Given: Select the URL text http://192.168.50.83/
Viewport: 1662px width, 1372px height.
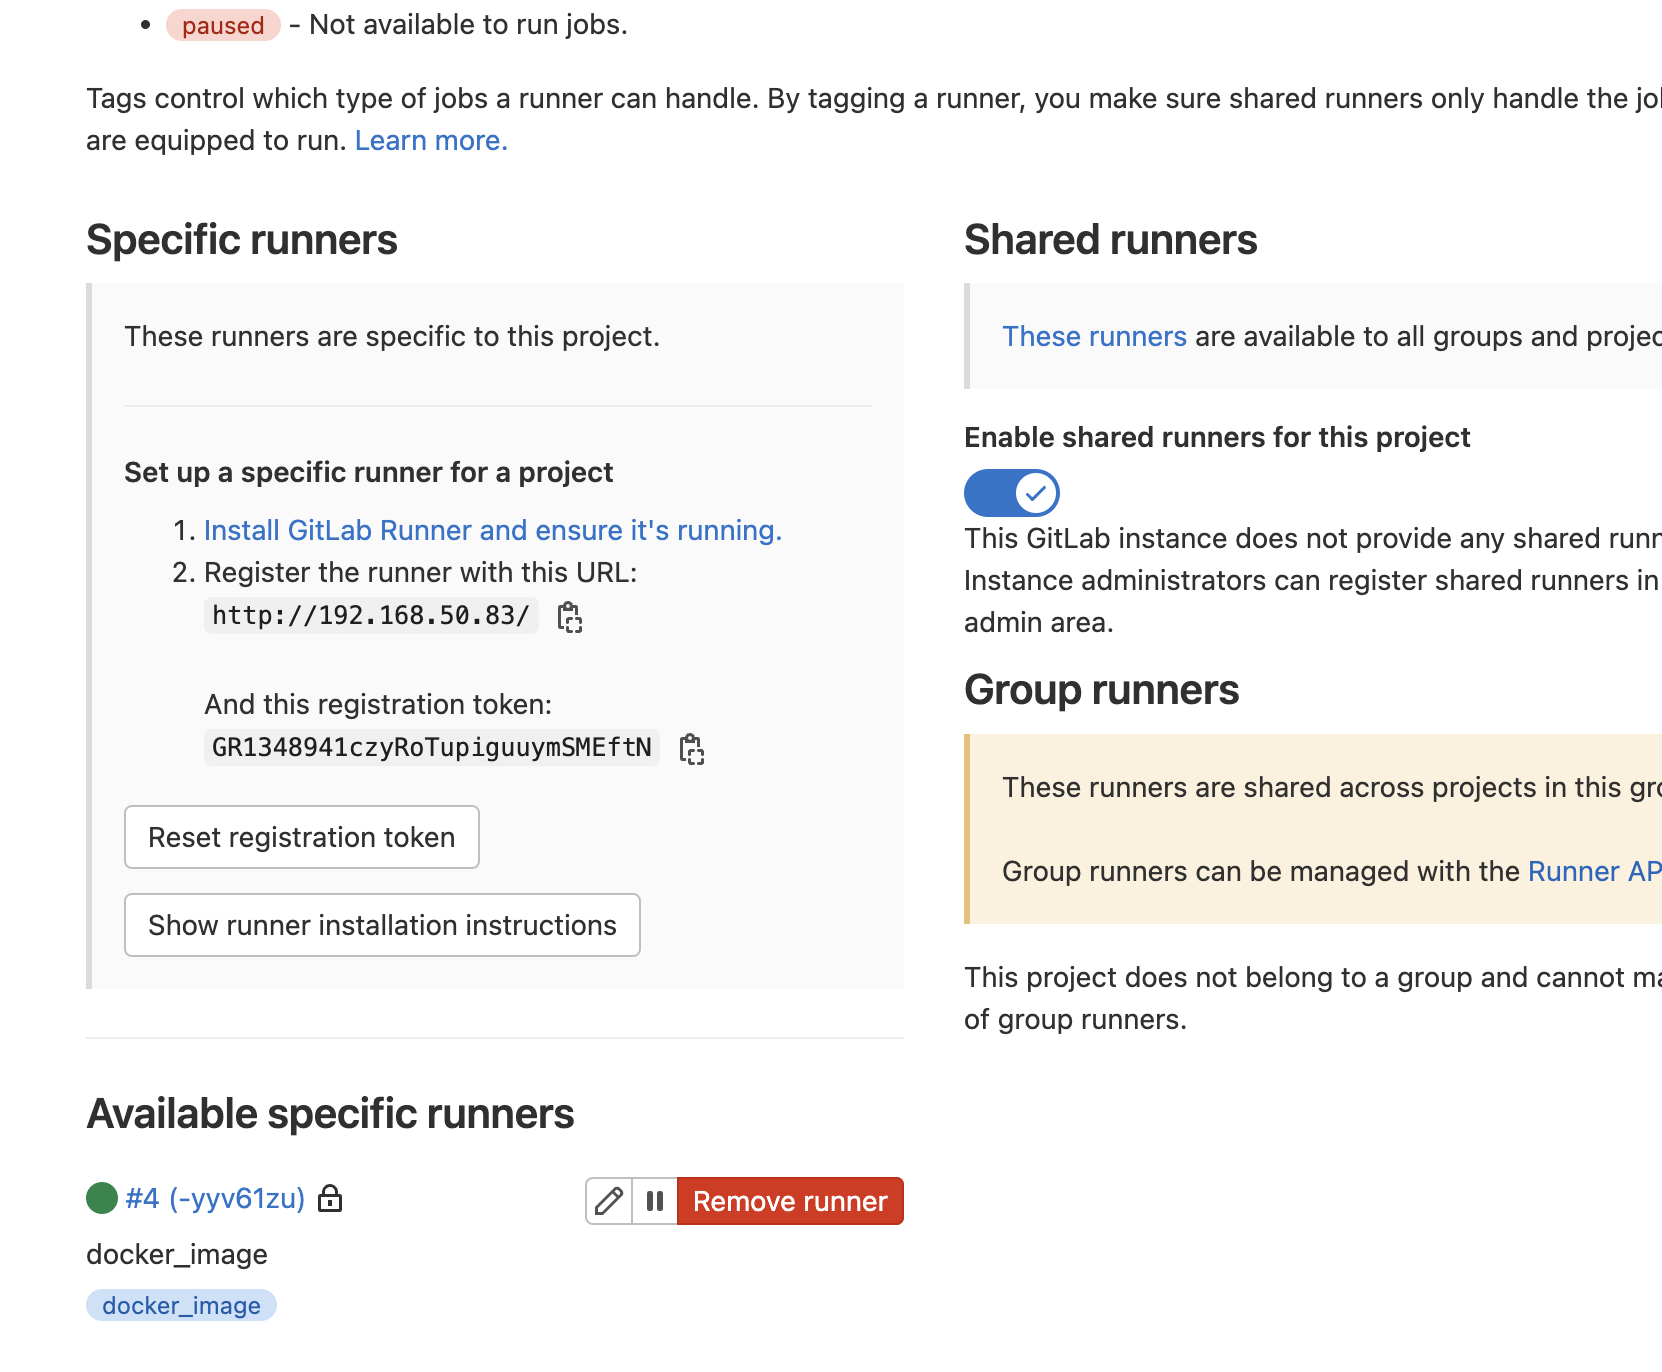Looking at the screenshot, I should (371, 615).
